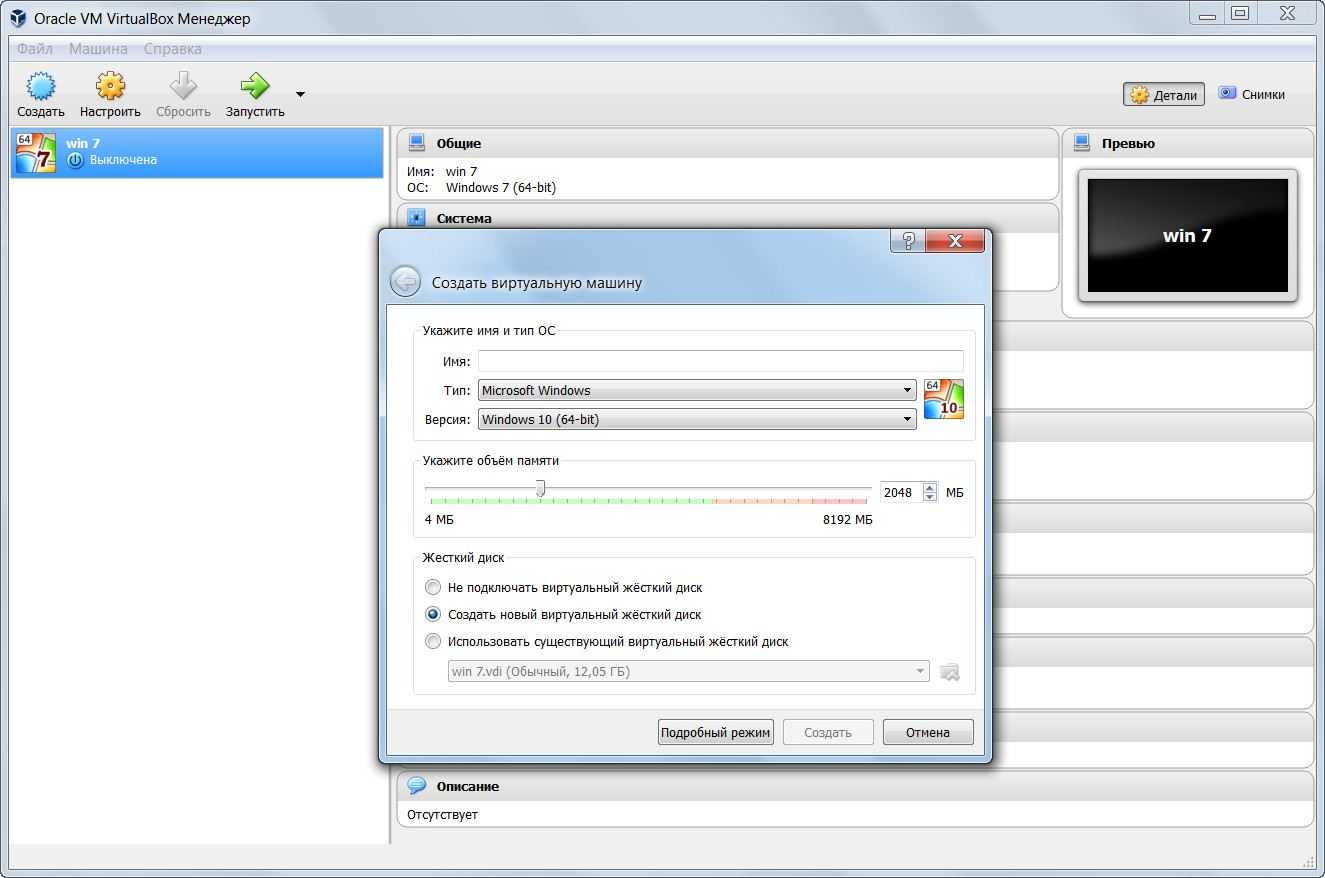Select the win 7 virtual machine entry
Image resolution: width=1325 pixels, height=878 pixels.
point(197,152)
